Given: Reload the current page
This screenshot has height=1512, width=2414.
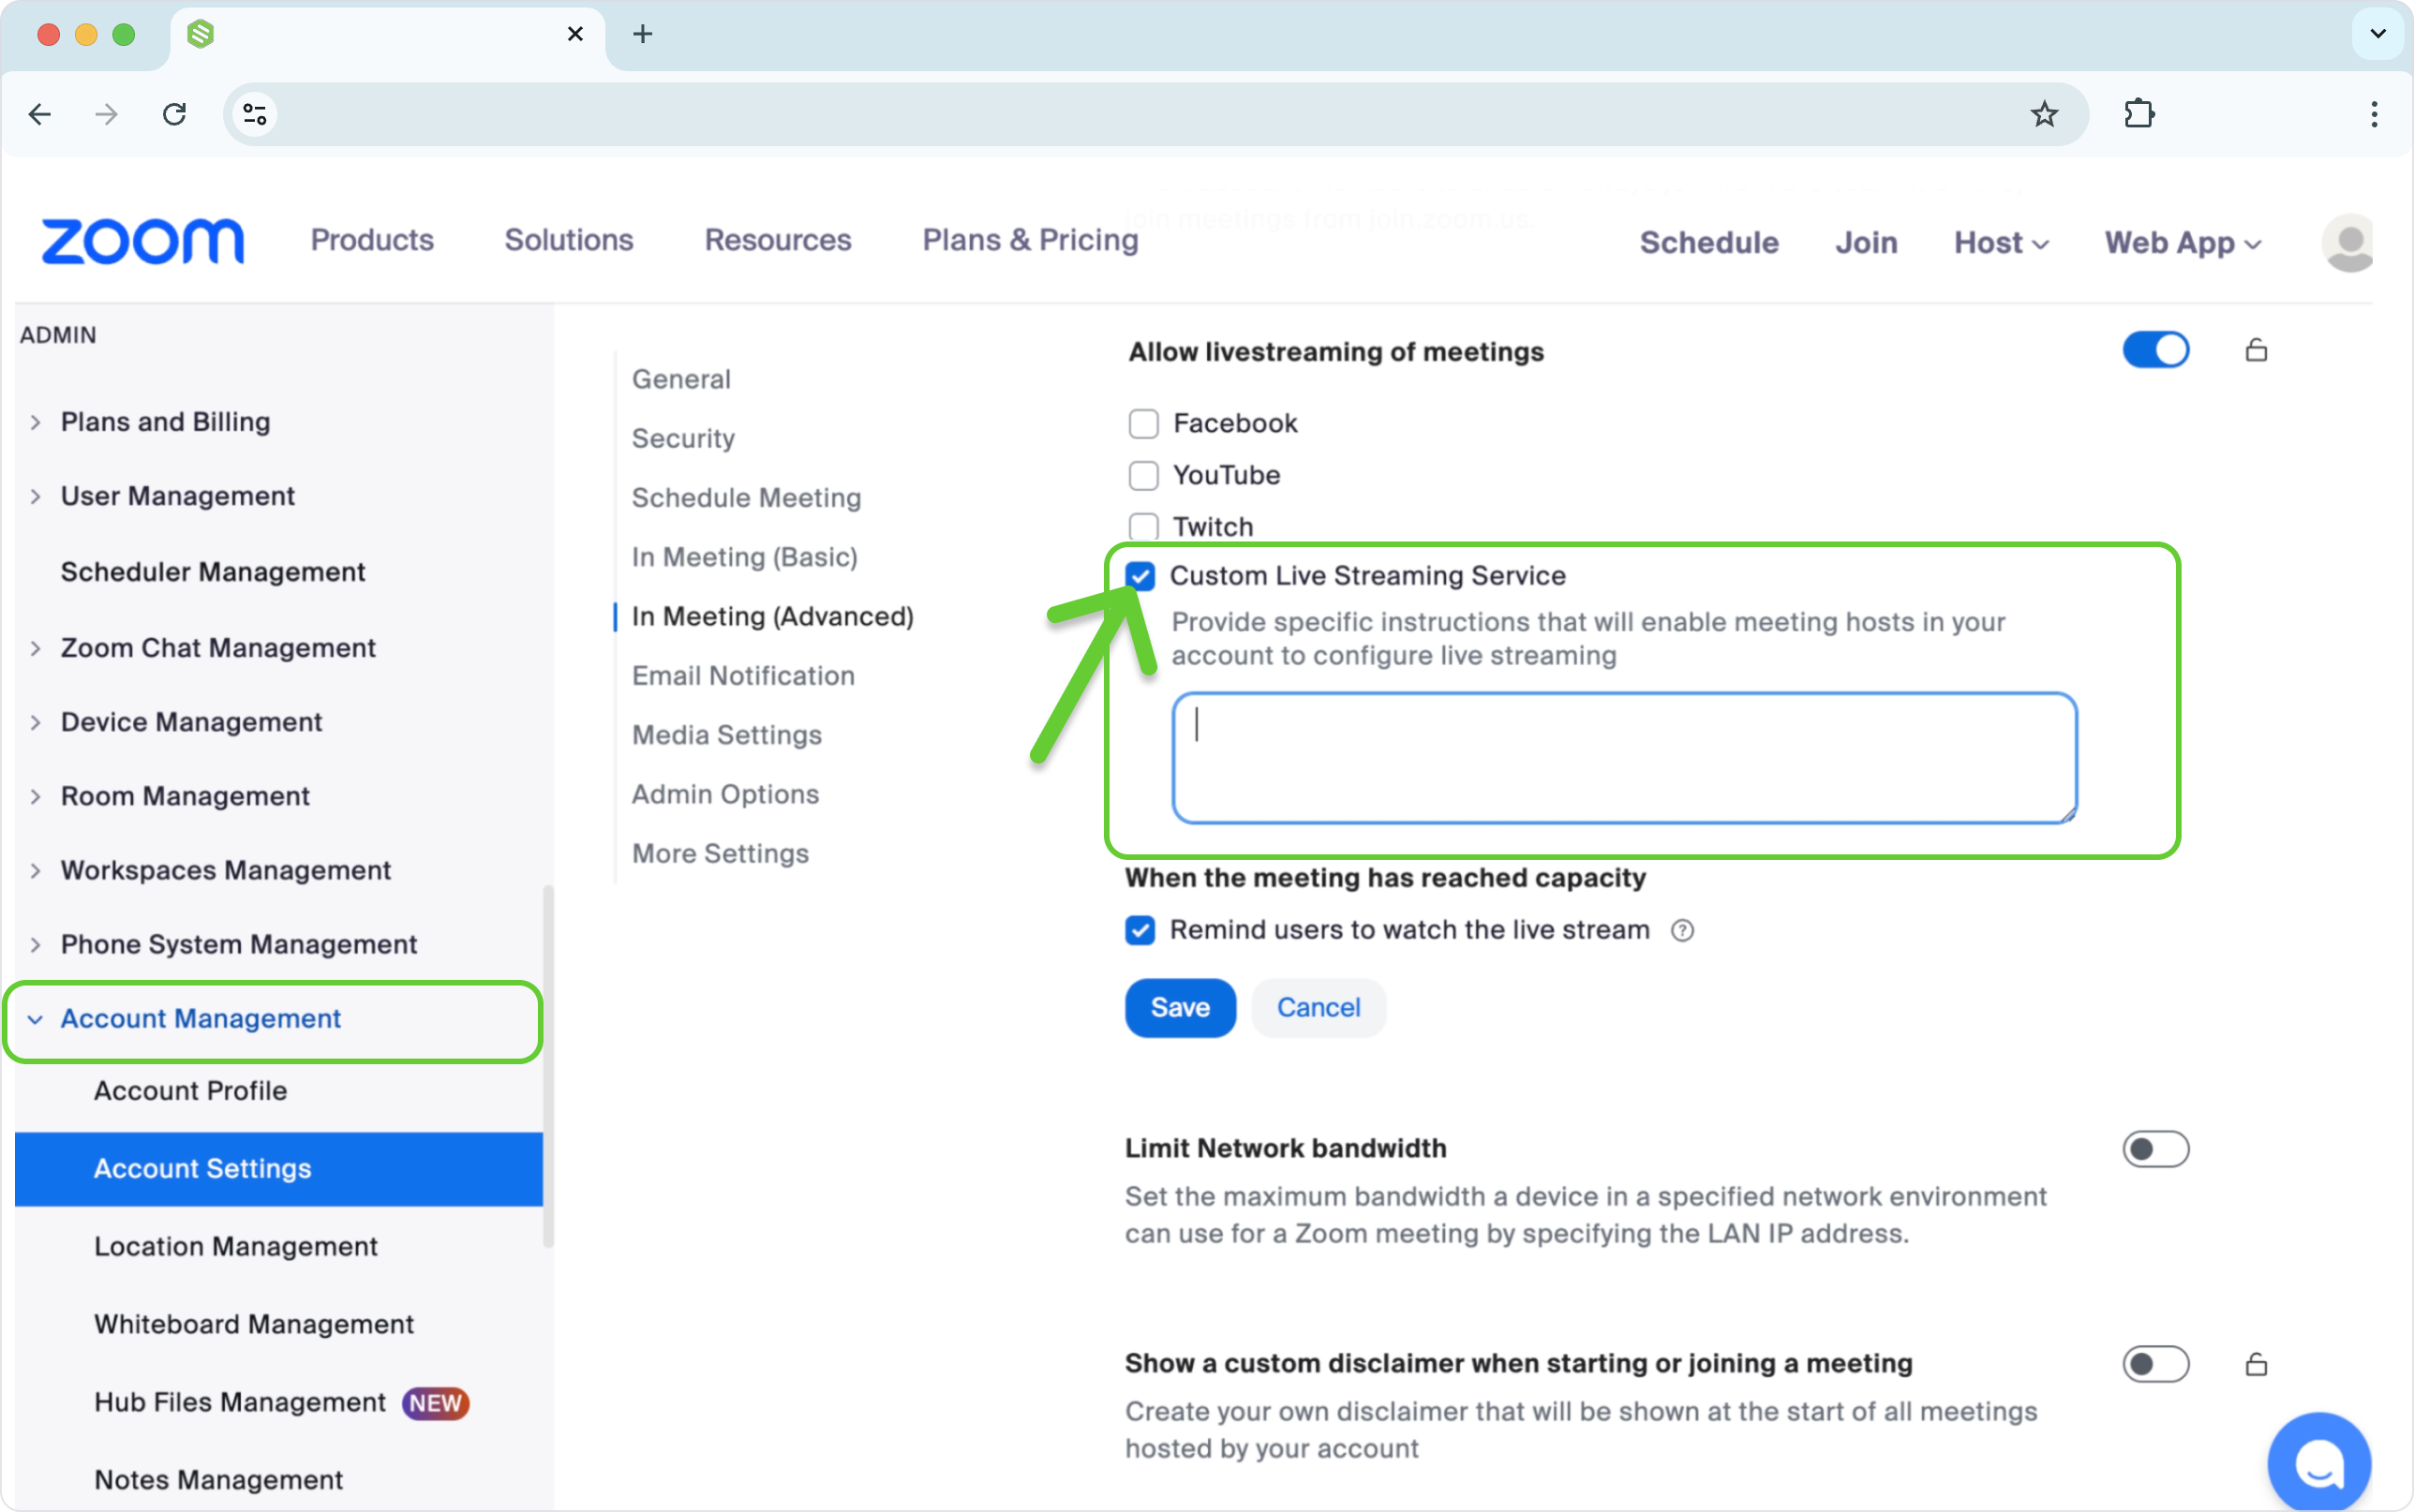Looking at the screenshot, I should point(175,114).
